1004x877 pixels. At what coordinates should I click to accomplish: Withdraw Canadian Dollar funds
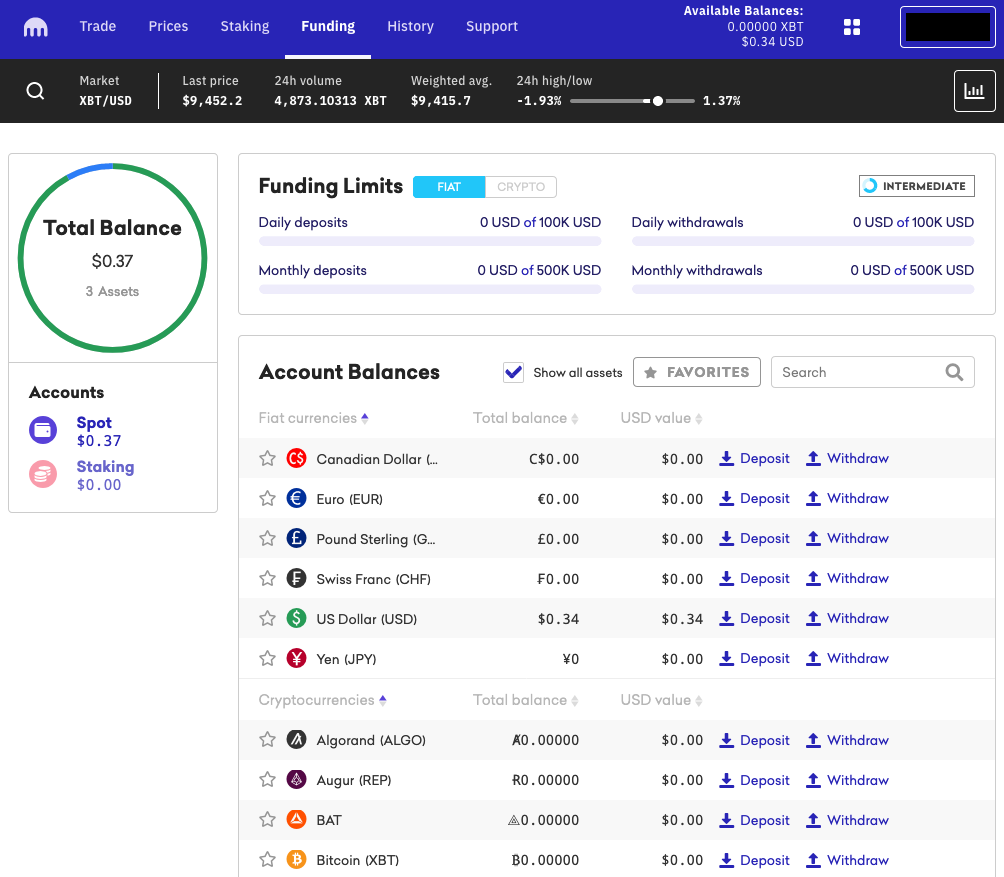coord(847,458)
